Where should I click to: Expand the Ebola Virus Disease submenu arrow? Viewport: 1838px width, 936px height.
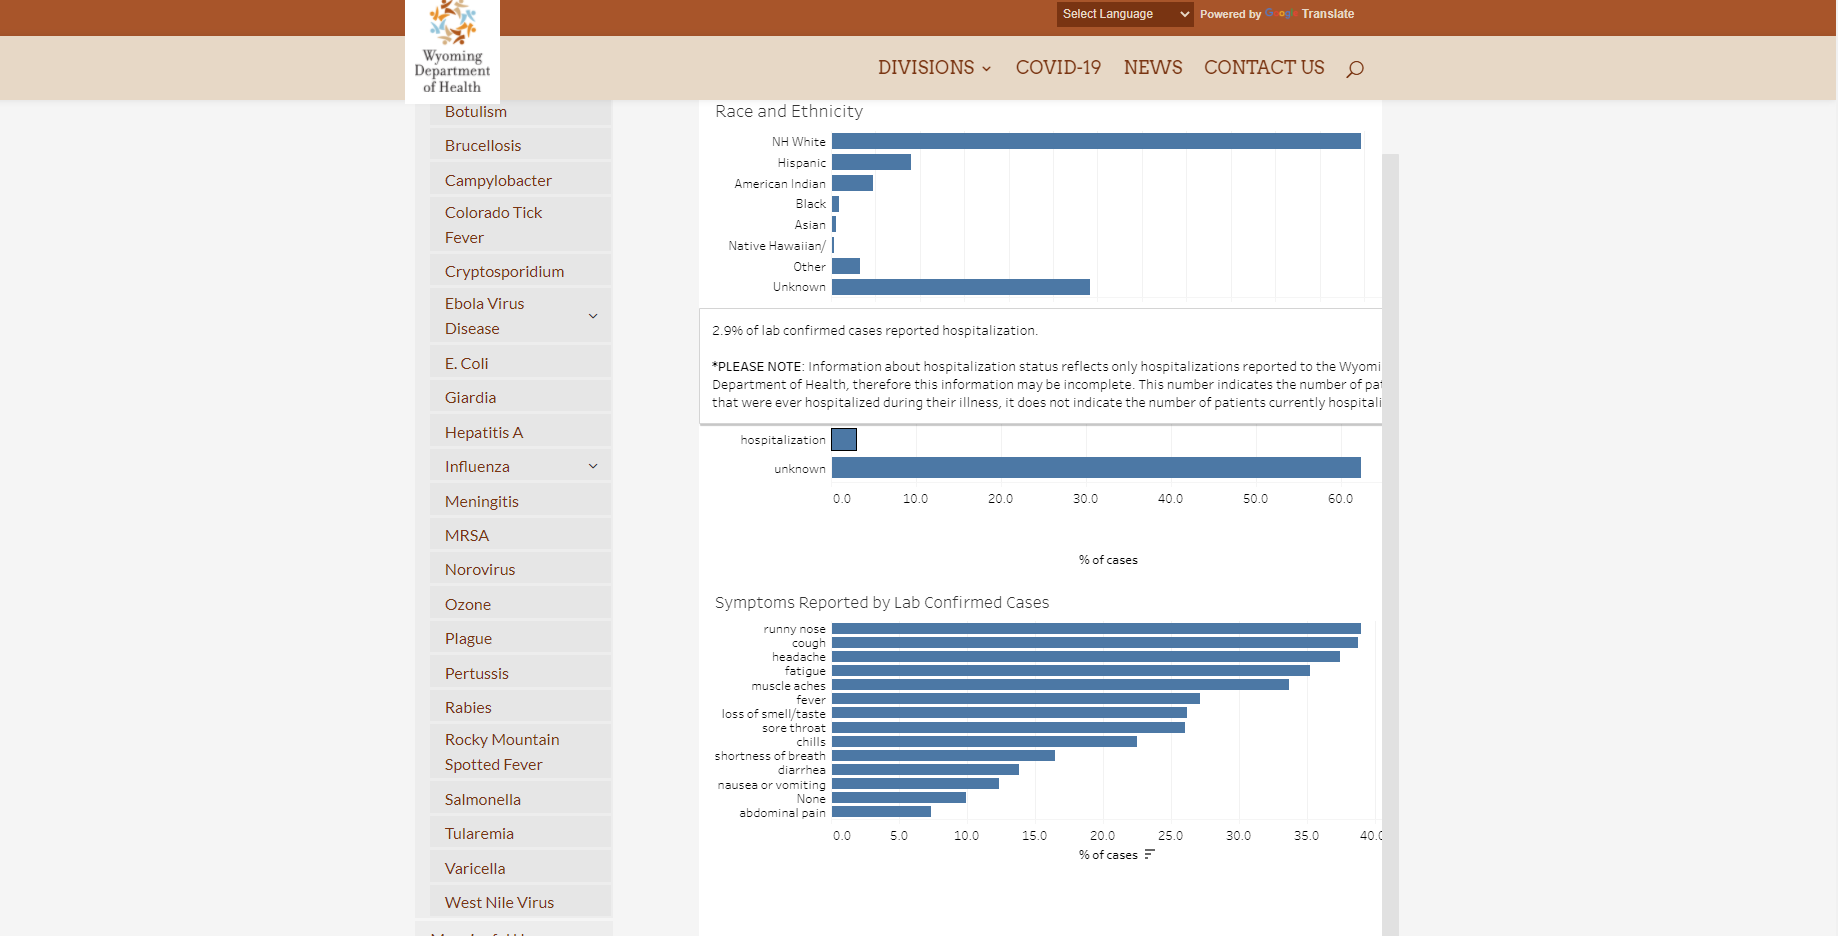[x=593, y=316]
